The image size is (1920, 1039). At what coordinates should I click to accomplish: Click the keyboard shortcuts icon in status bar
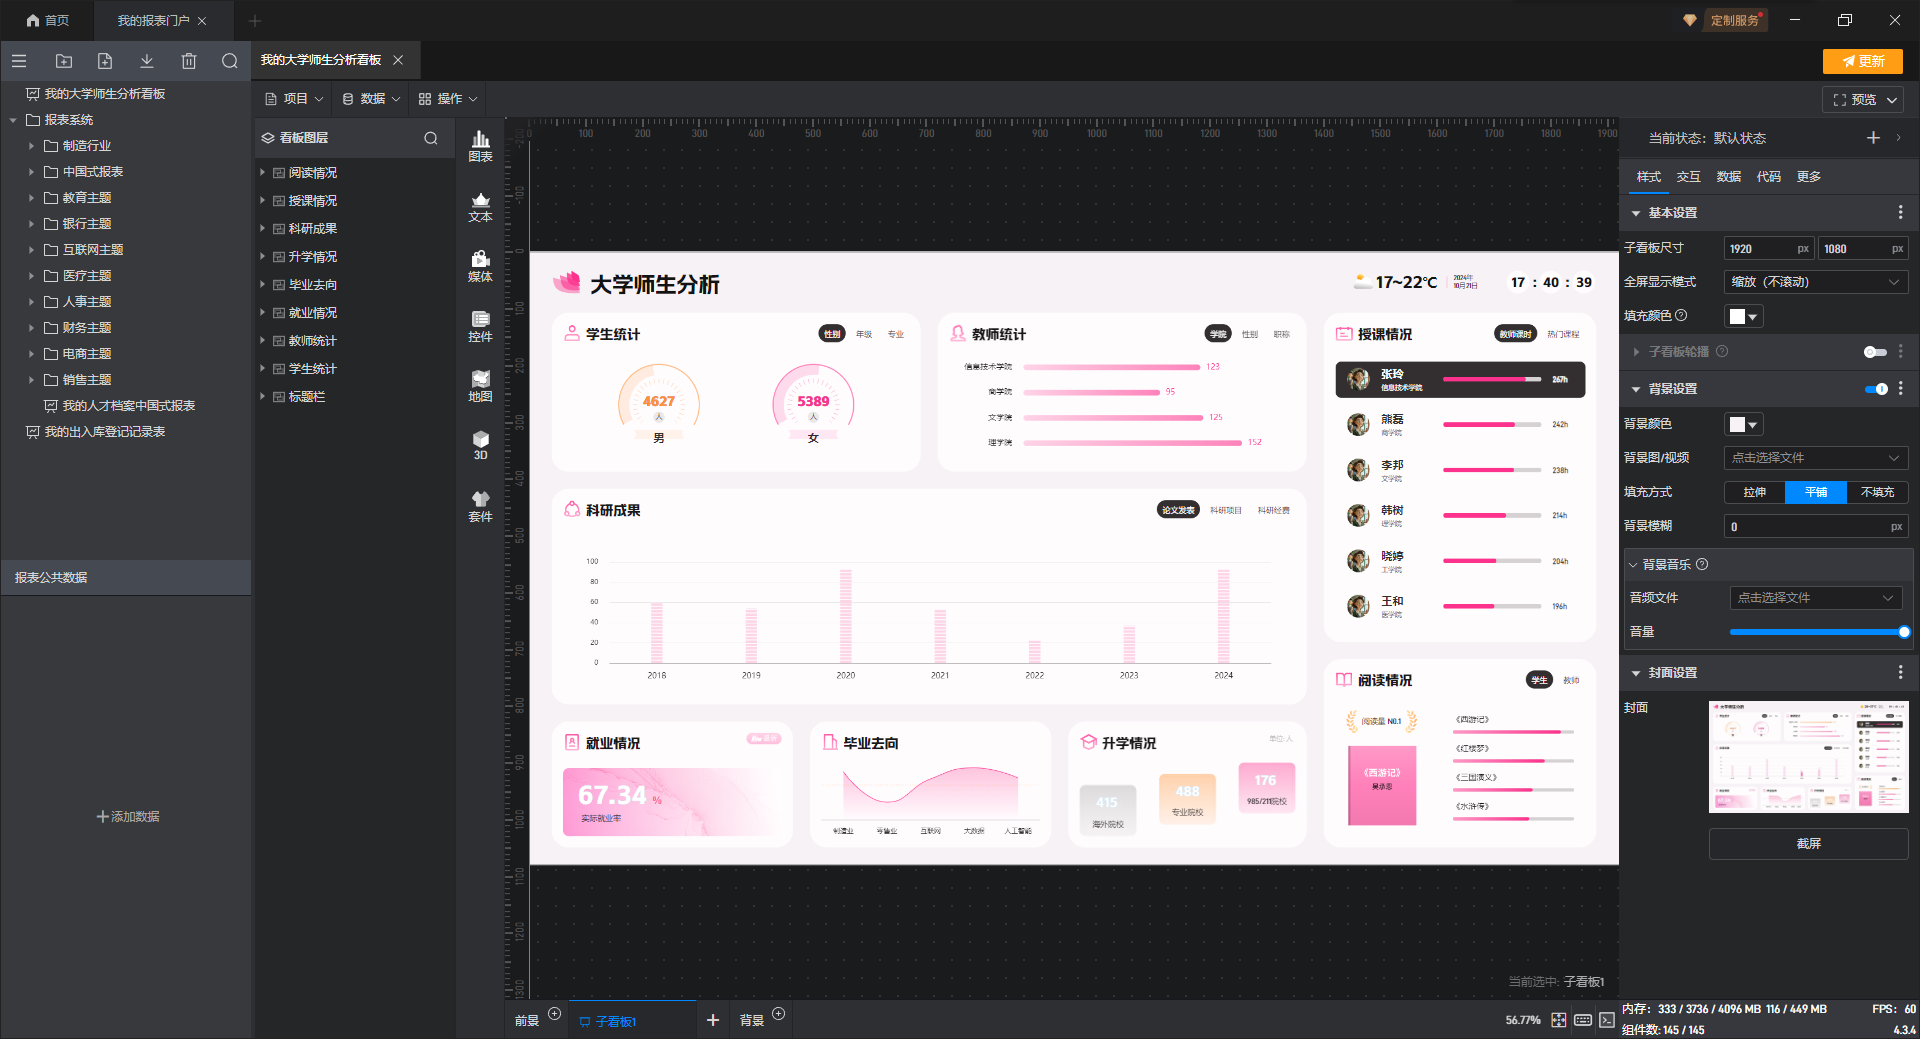[1583, 1020]
